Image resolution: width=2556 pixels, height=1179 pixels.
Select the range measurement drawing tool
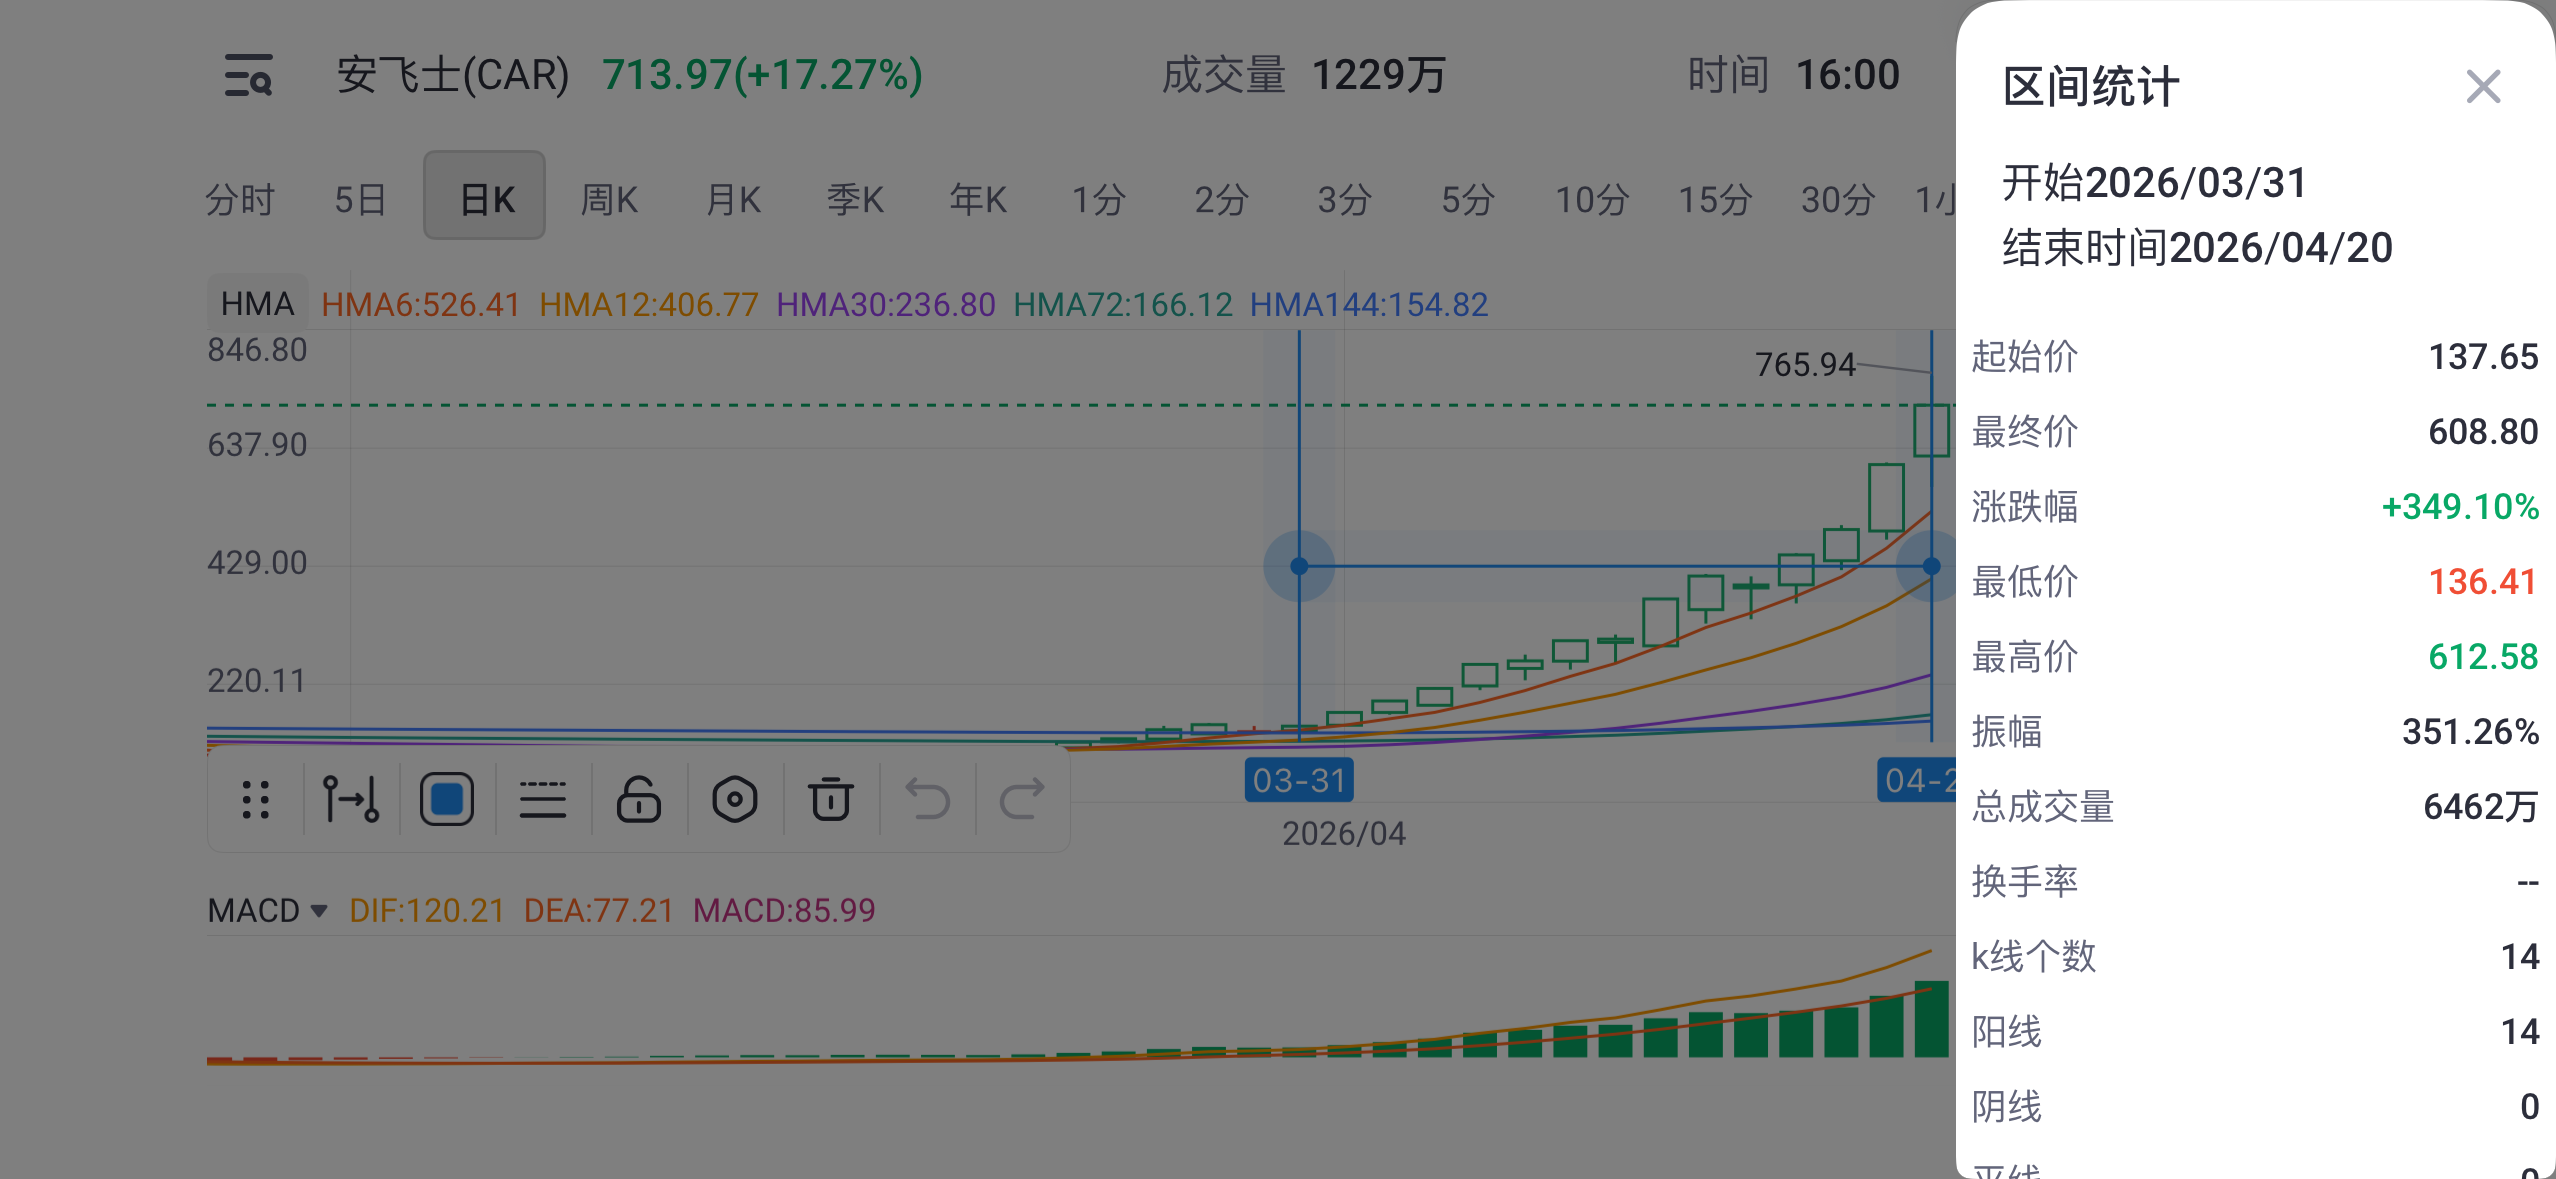pyautogui.click(x=351, y=800)
